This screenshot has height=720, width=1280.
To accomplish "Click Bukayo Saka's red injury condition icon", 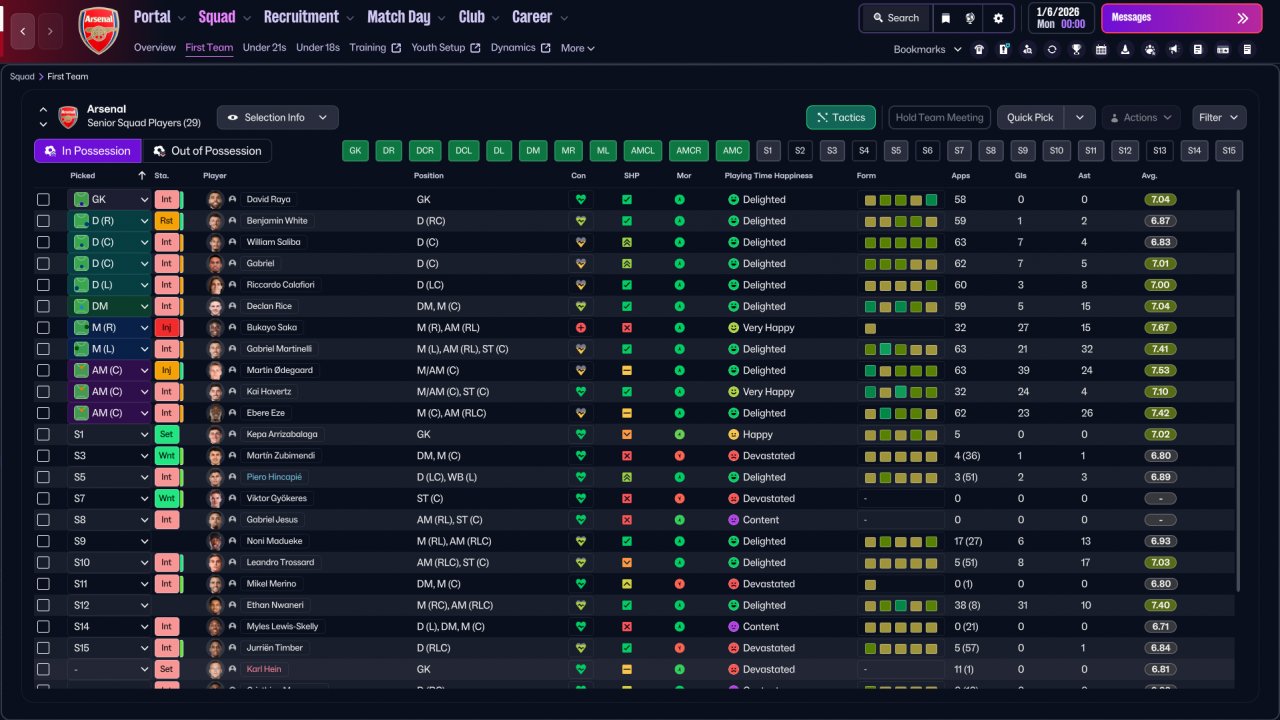I will (x=579, y=328).
